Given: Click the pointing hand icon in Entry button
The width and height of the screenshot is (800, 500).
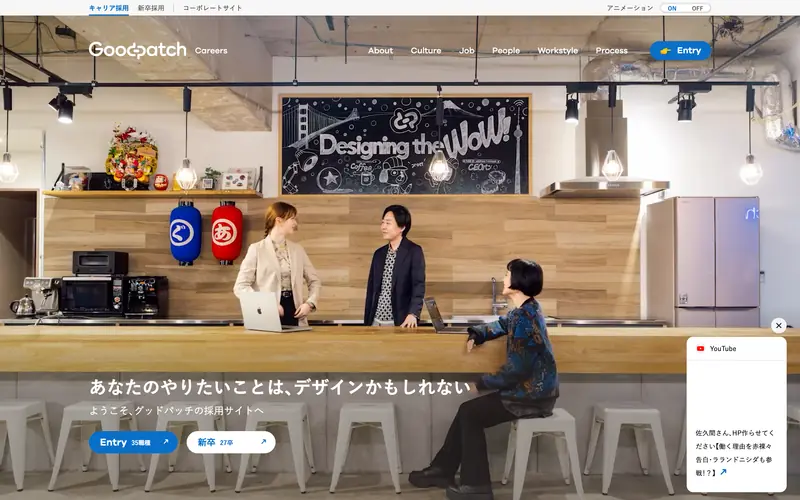Looking at the screenshot, I should [x=665, y=51].
